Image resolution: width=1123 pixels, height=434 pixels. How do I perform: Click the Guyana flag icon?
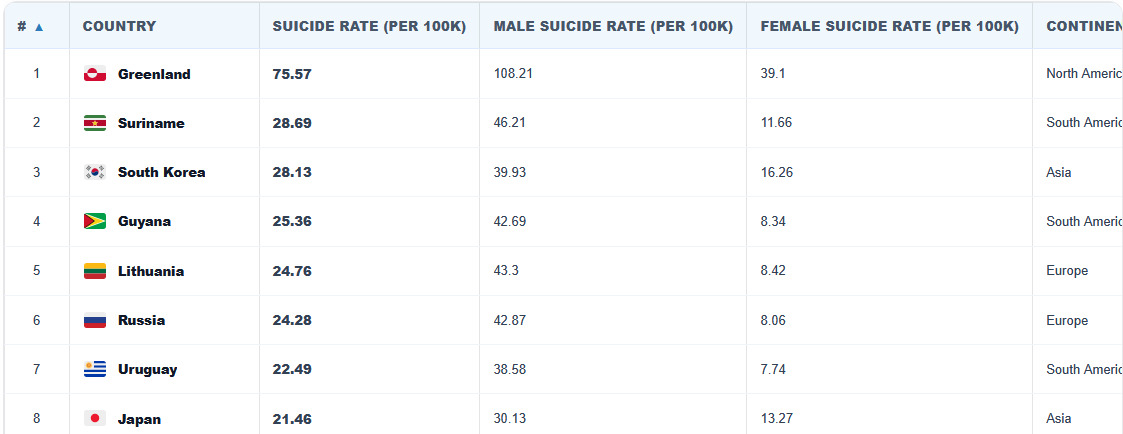(95, 221)
